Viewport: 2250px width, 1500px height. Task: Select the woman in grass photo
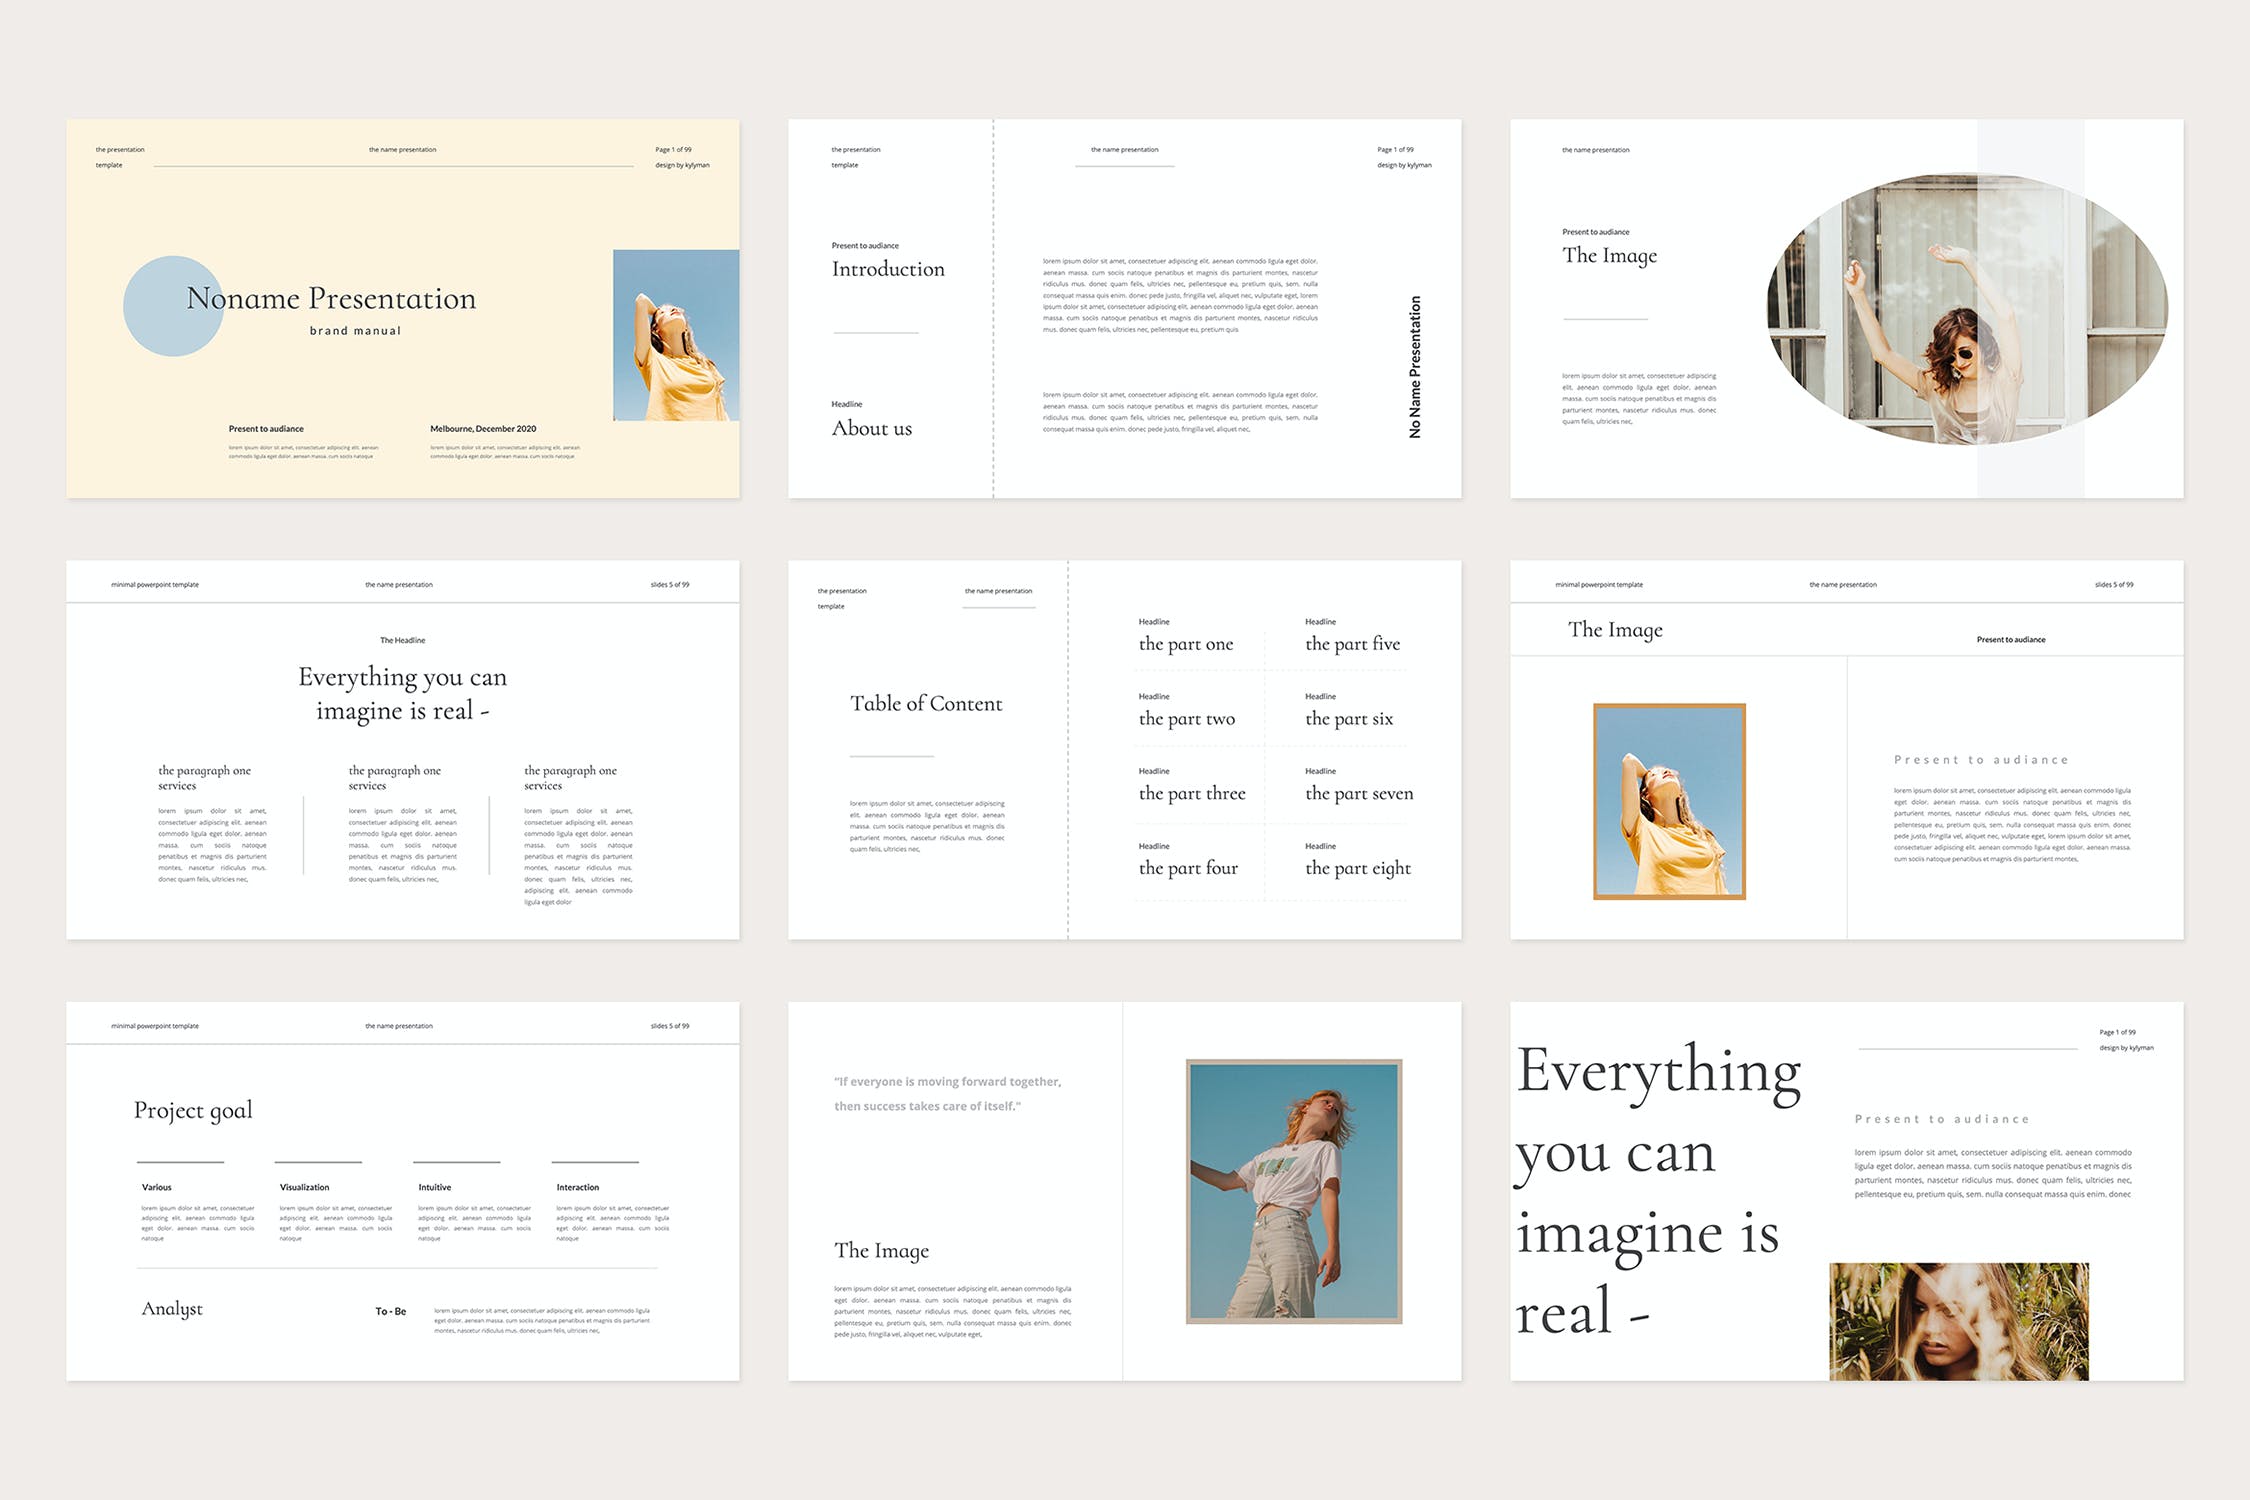(1958, 1321)
